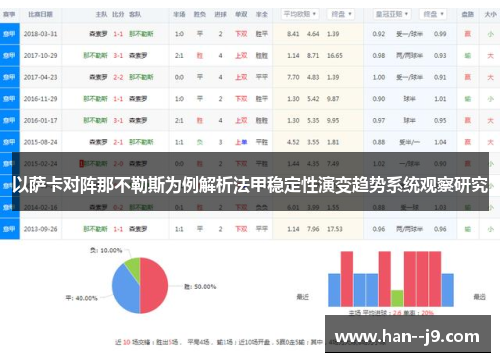Image resolution: width=500 pixels, height=362 pixels.
Task: Select the date 2016-01-17 row cell
Action: click(x=40, y=121)
